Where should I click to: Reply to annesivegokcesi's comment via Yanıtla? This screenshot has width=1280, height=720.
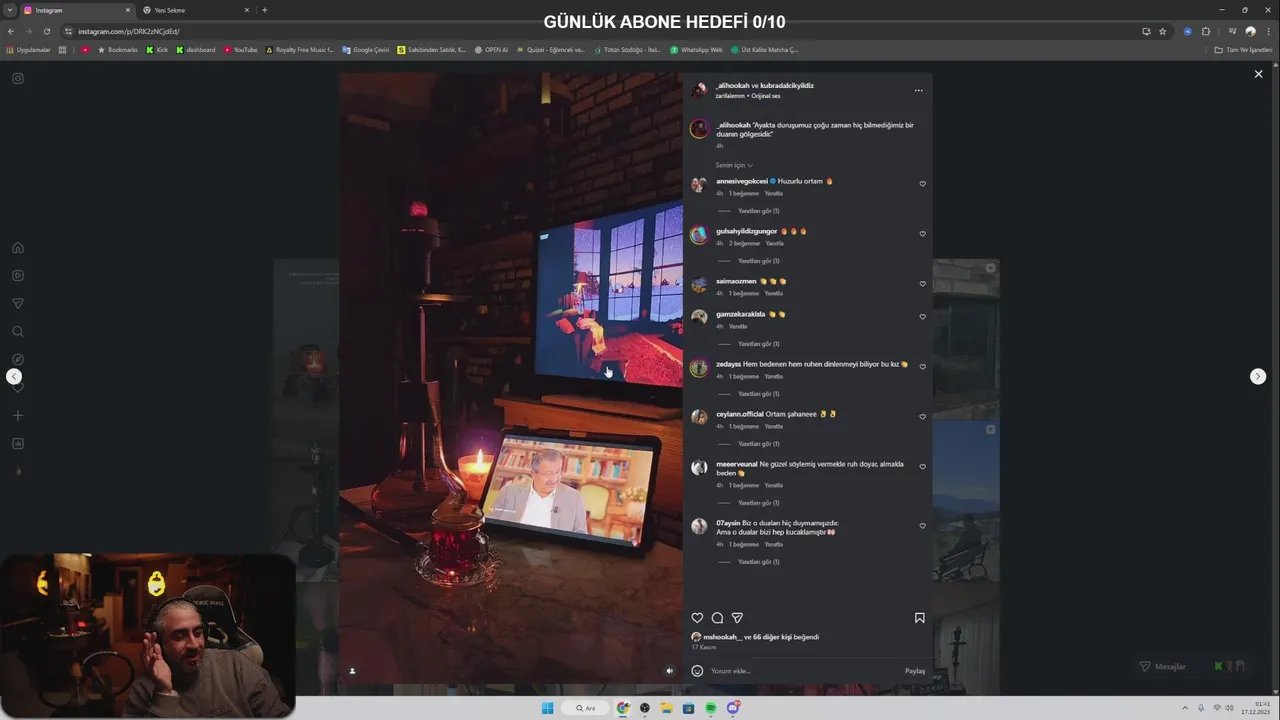[774, 193]
